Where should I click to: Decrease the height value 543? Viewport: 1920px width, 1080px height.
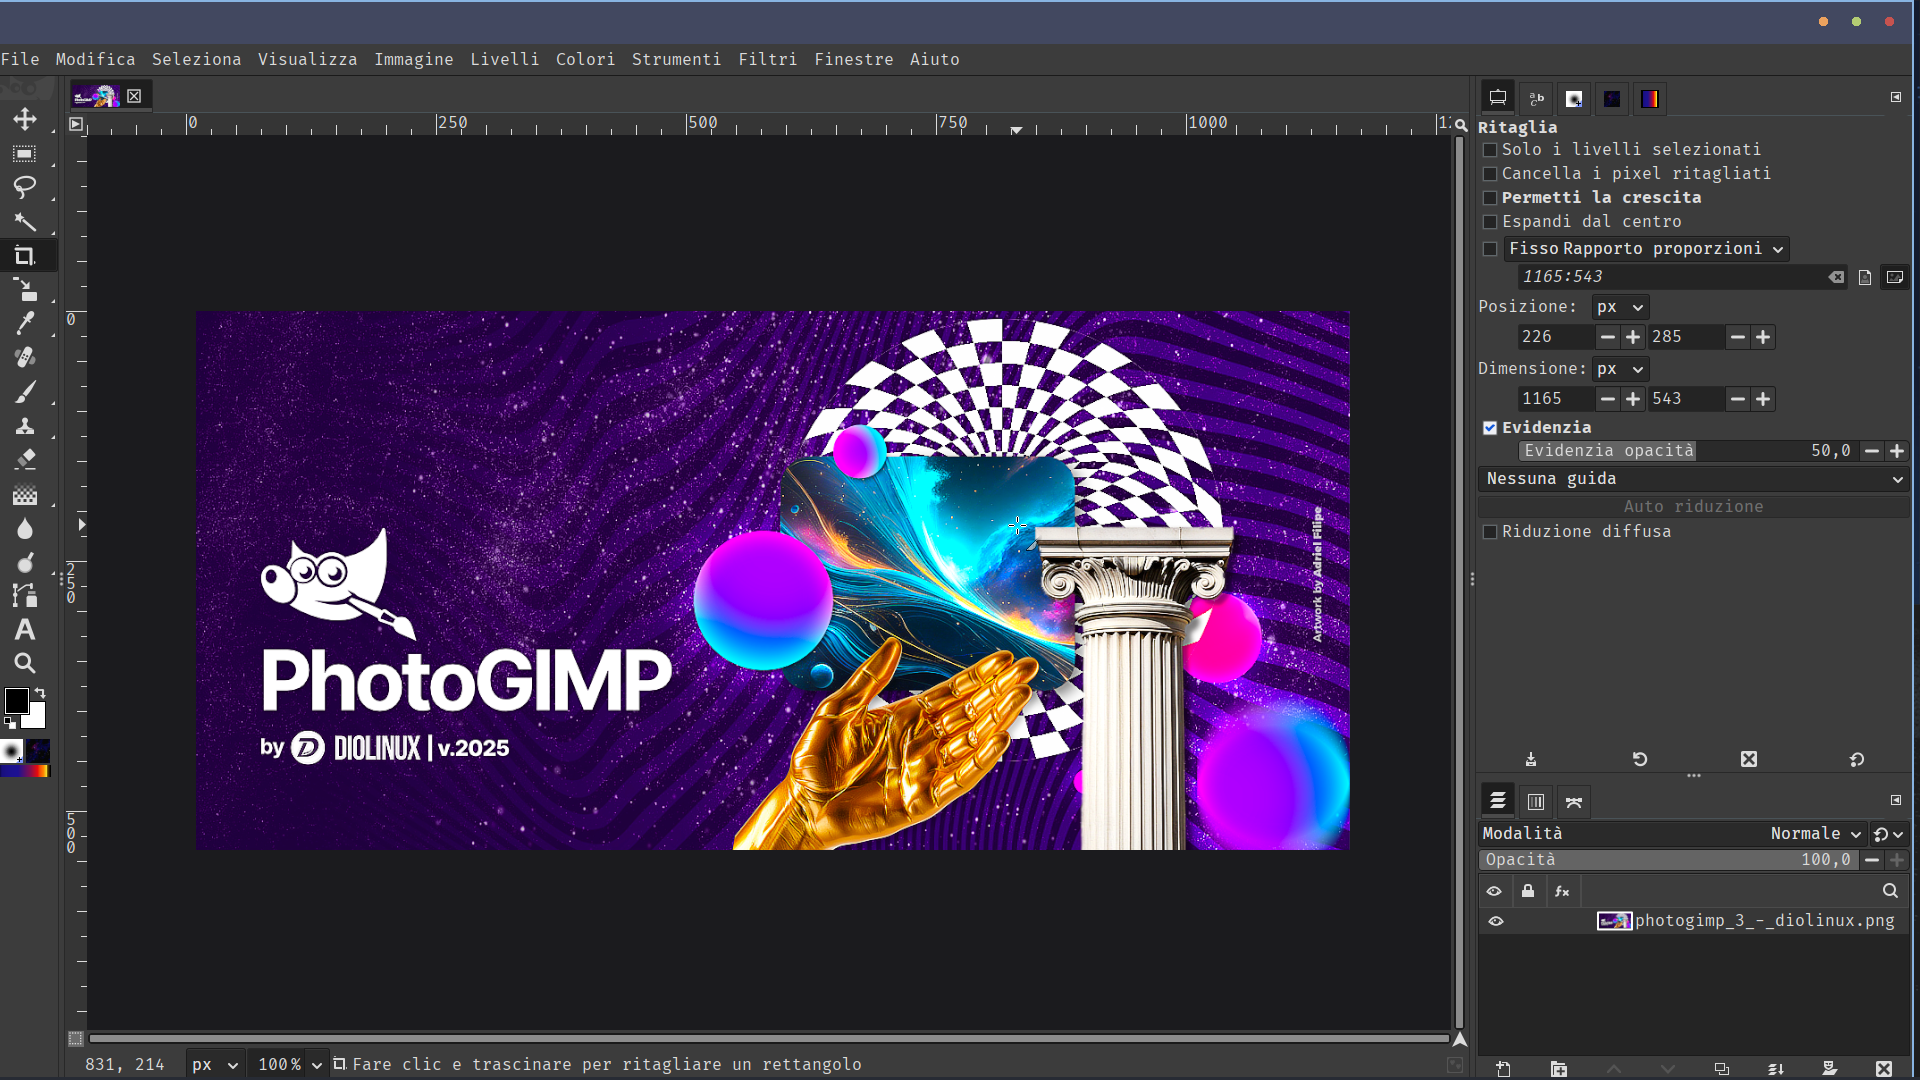[x=1738, y=399]
